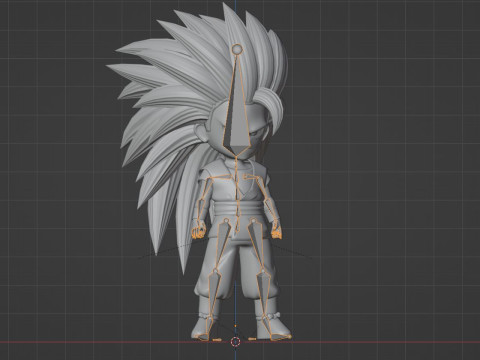The width and height of the screenshot is (480, 360).
Task: Select the finger bones of the viewer's-left hand
Action: [198, 233]
